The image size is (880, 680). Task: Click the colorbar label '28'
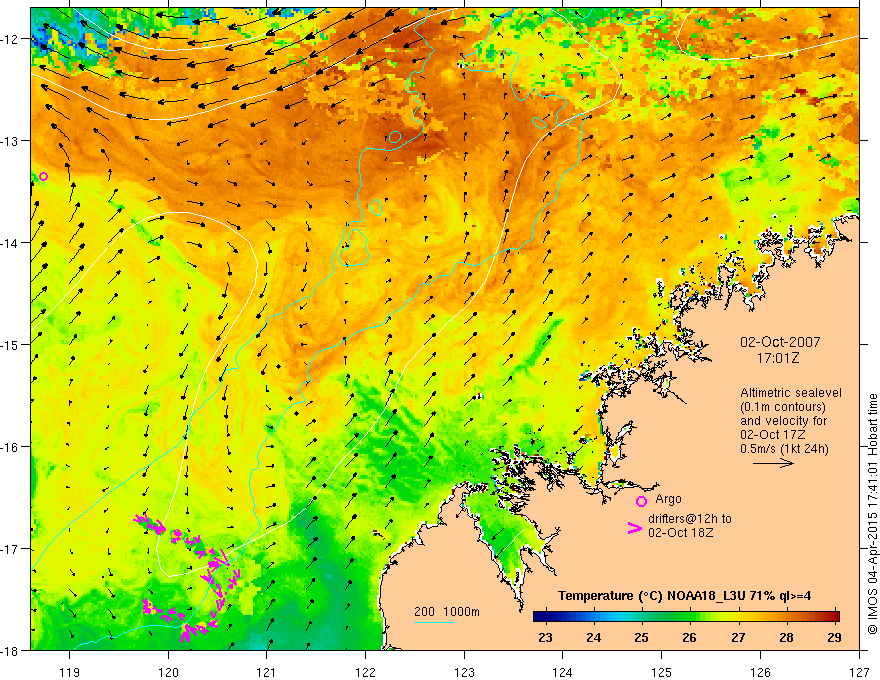pyautogui.click(x=786, y=637)
